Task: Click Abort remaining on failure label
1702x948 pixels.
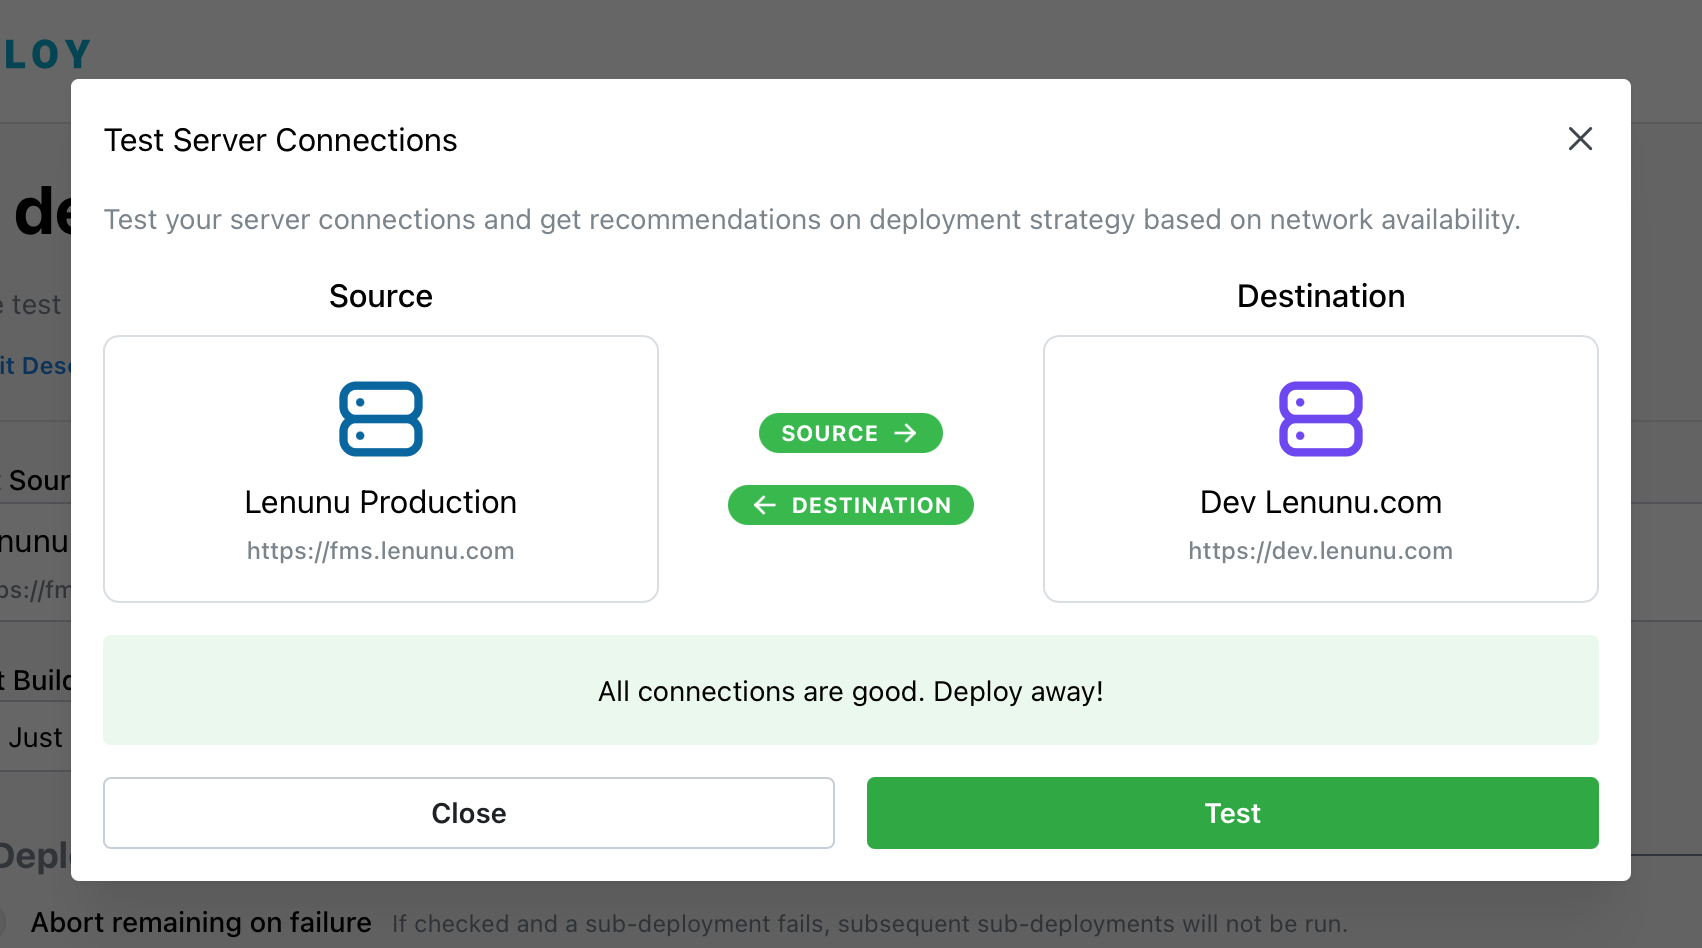Action: point(201,922)
